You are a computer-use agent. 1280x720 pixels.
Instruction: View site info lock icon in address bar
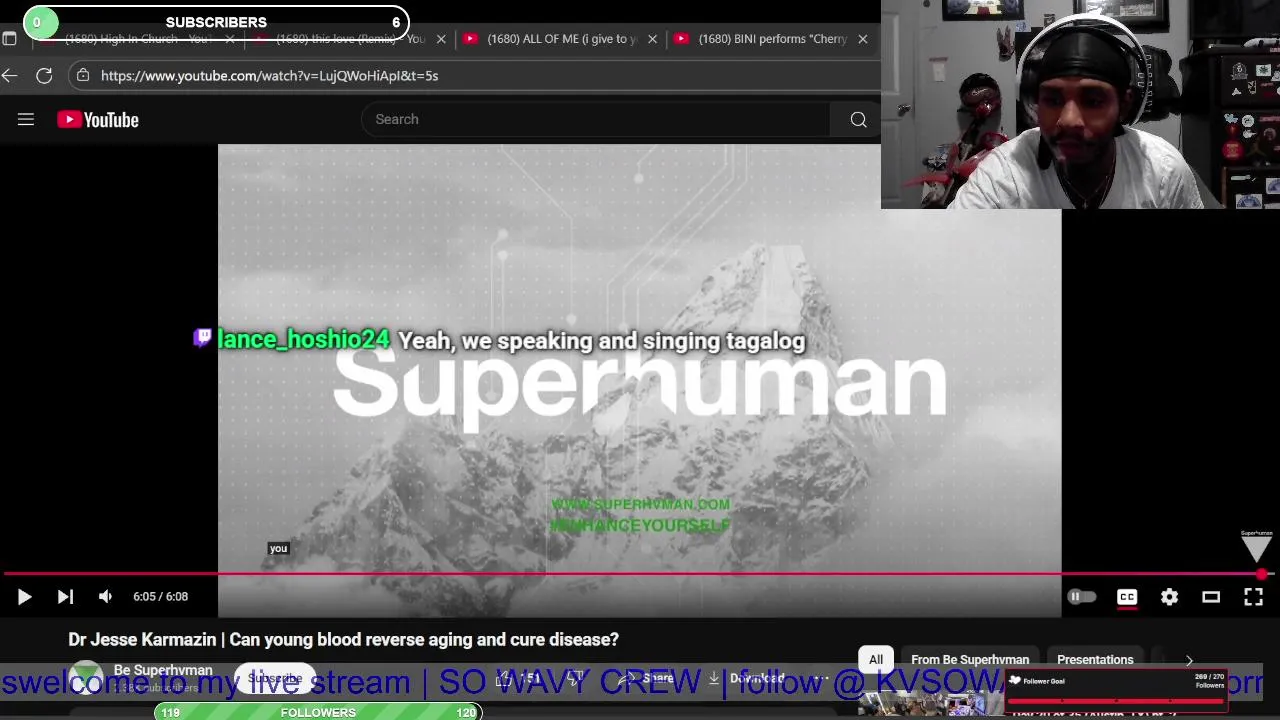click(x=83, y=75)
